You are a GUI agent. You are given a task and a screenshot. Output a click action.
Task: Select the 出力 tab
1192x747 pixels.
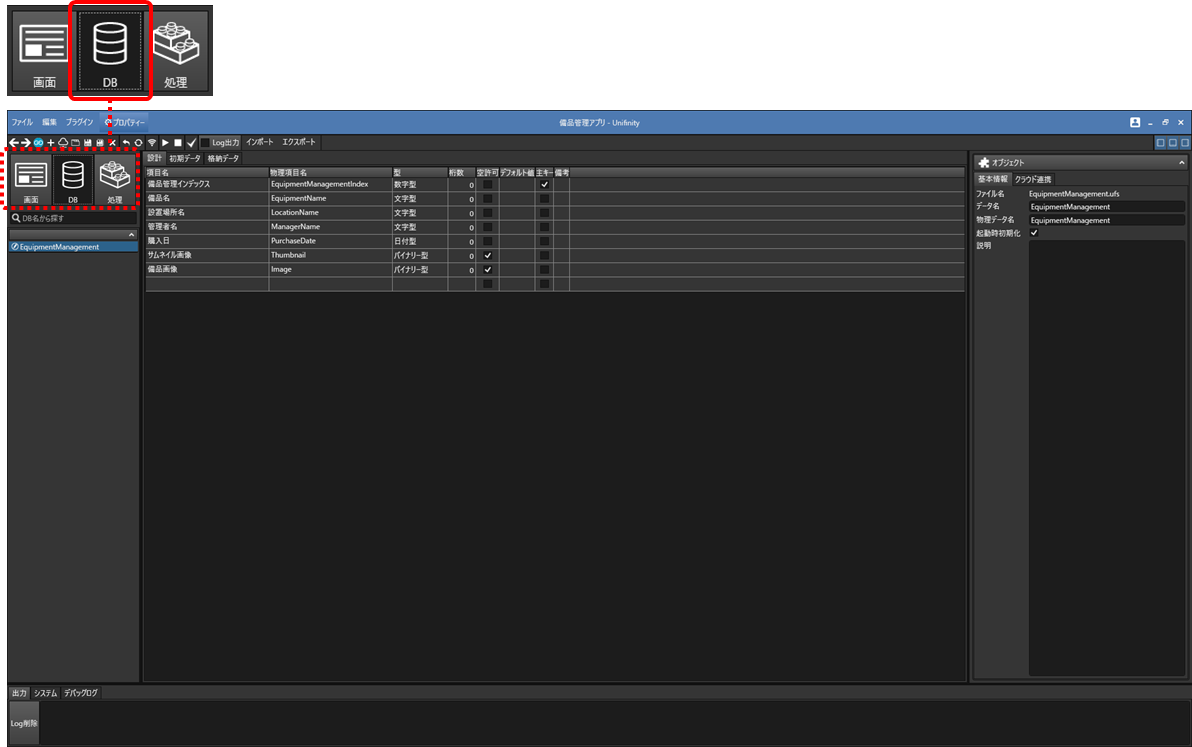tap(19, 693)
